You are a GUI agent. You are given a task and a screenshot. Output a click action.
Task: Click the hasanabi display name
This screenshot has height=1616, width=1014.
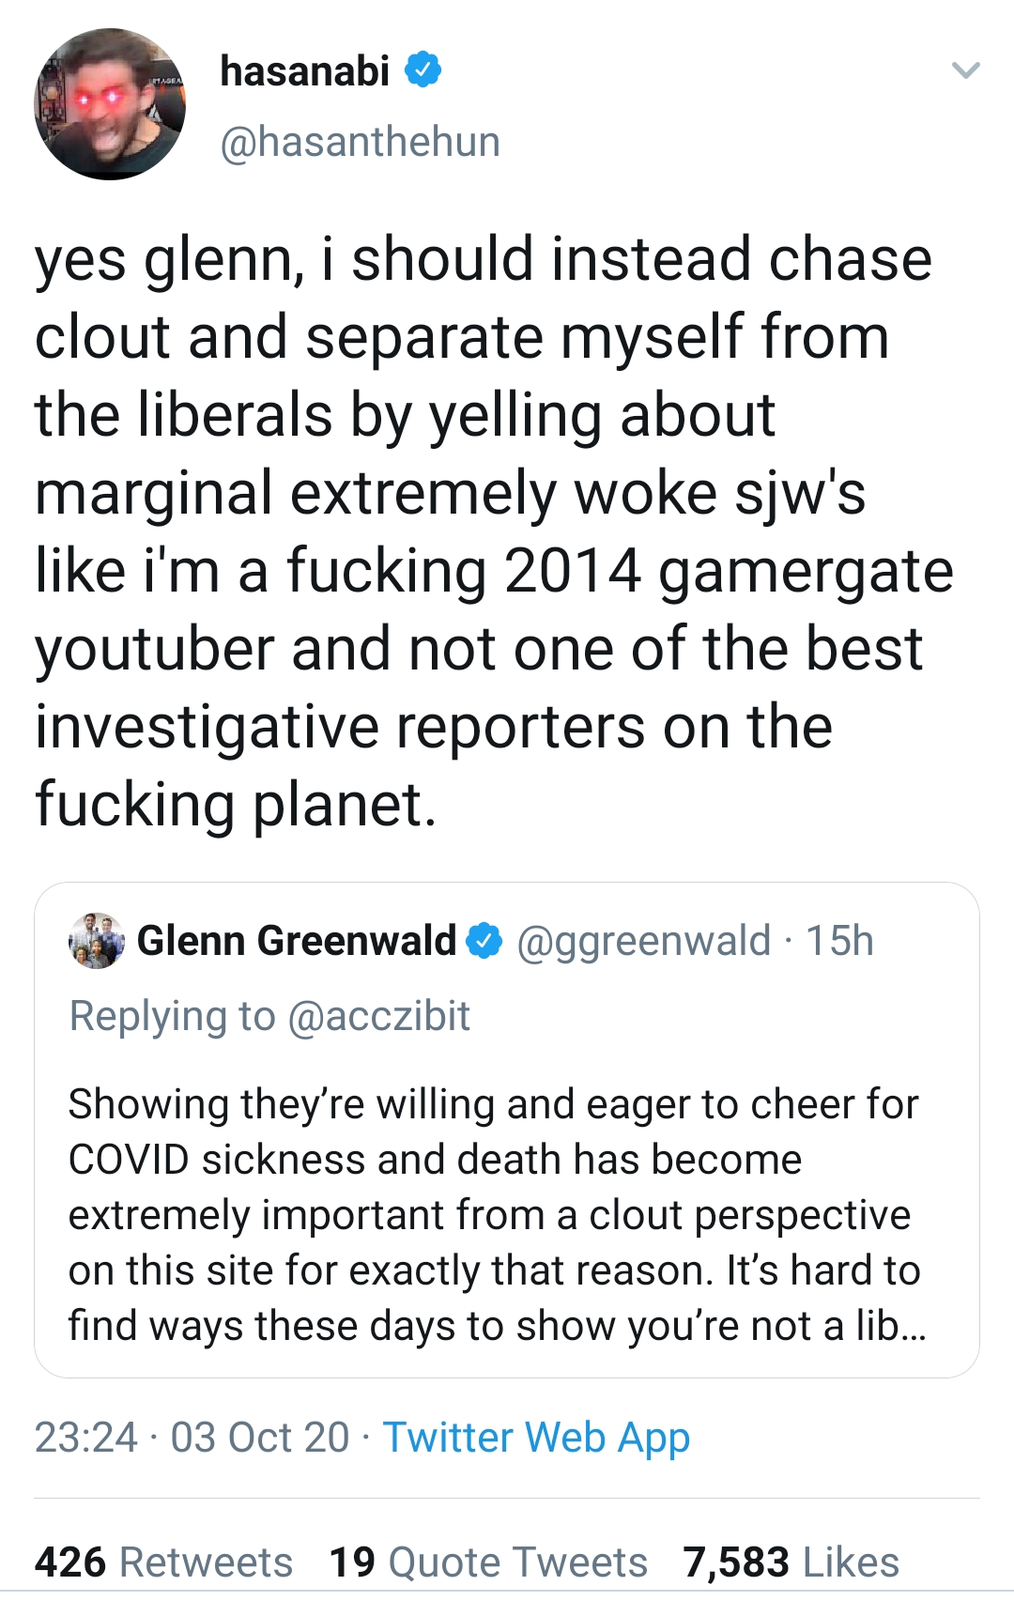pos(304,71)
